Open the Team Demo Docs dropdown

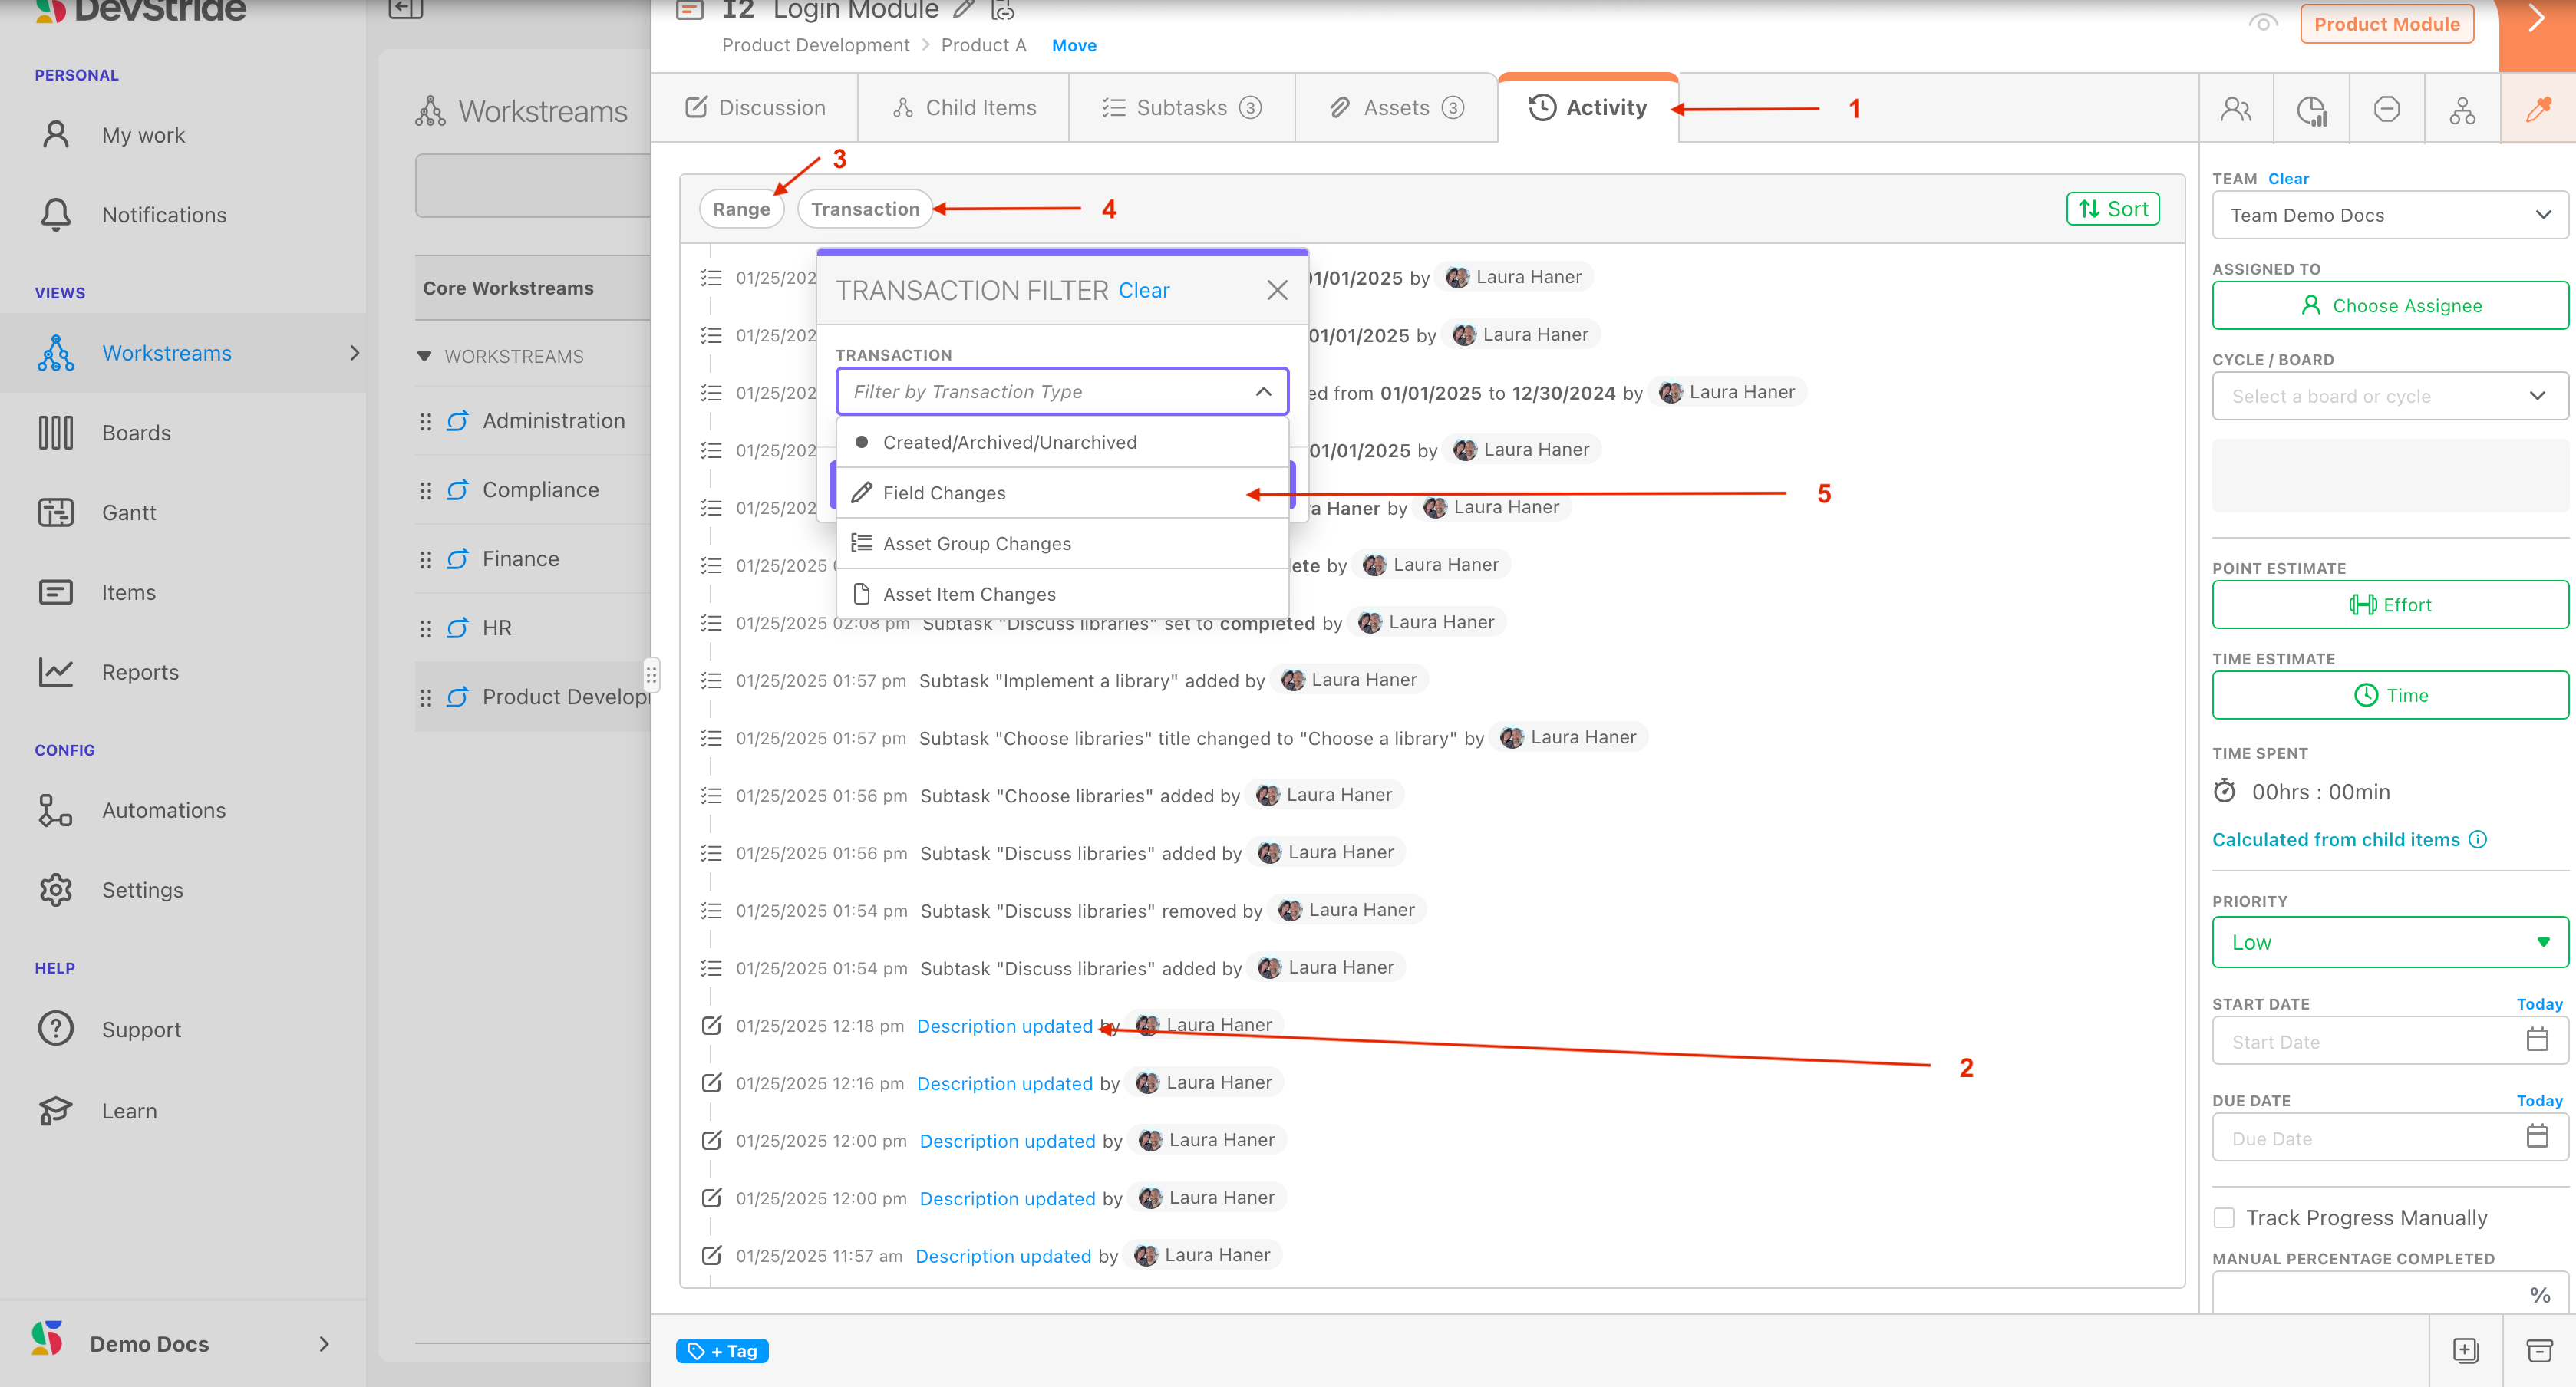pos(2389,215)
